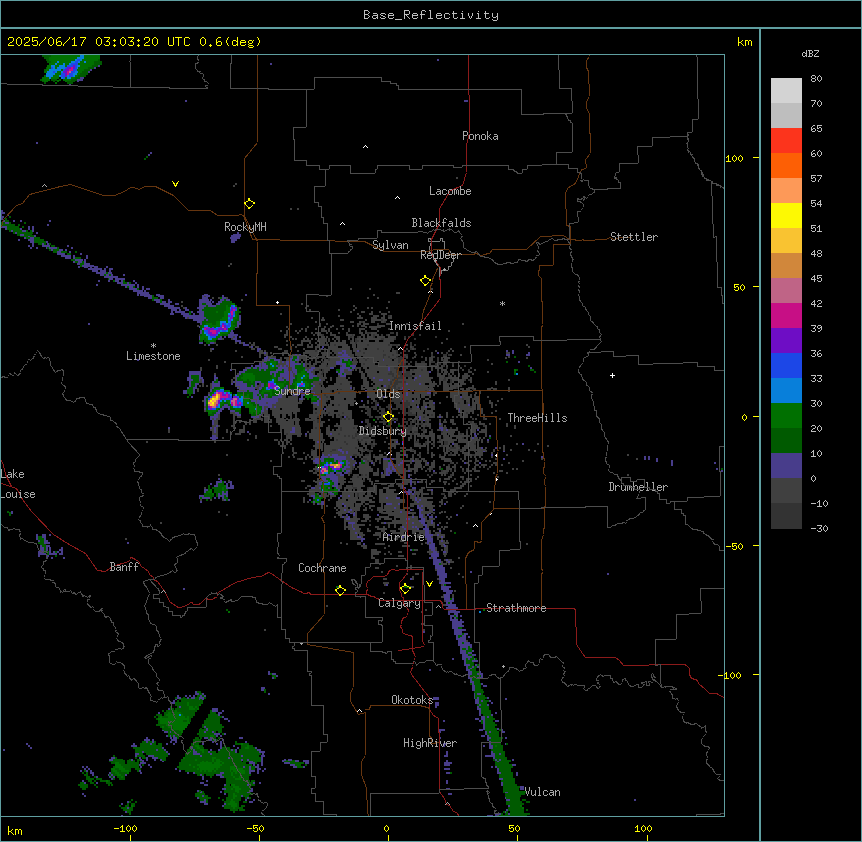The image size is (862, 842).
Task: Click the km unit label in the bottom left
Action: [x=15, y=830]
